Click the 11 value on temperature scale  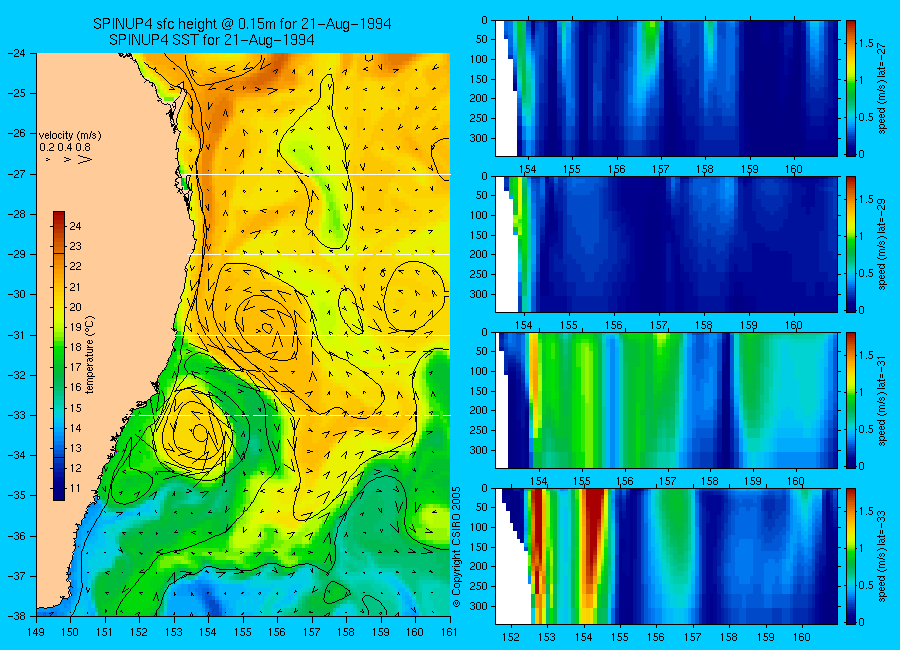(75, 489)
